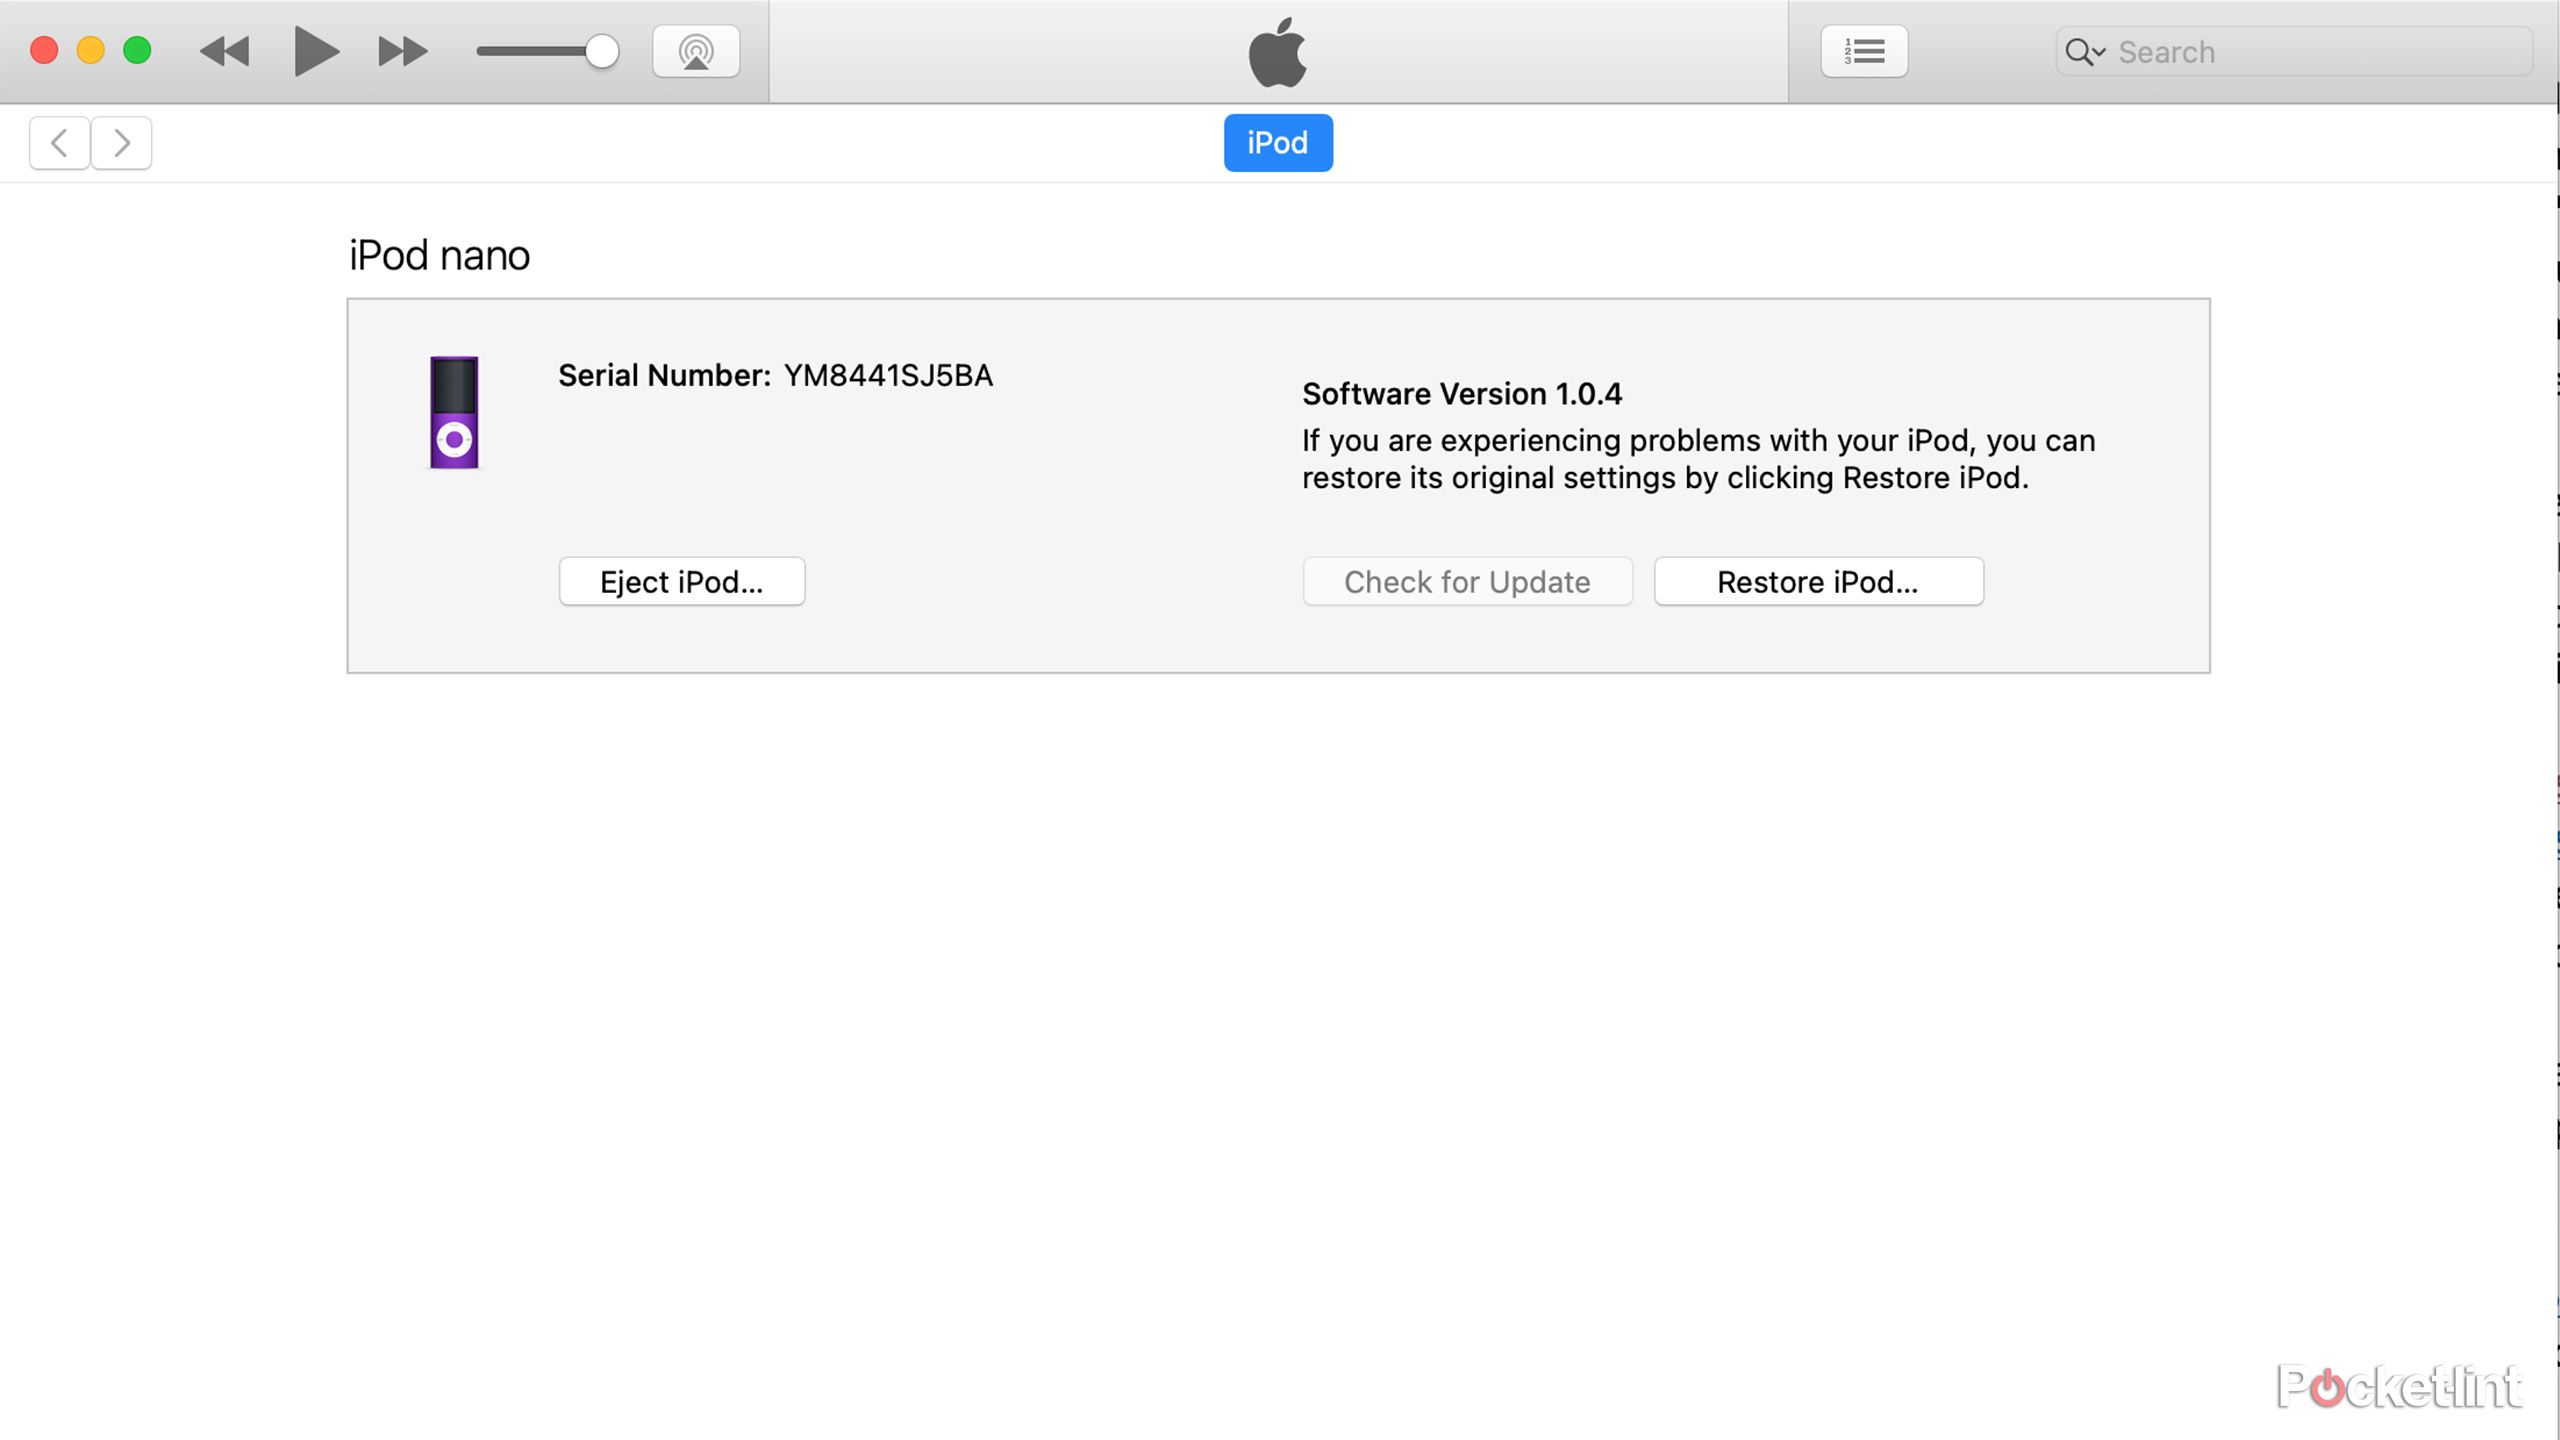The image size is (2560, 1440).
Task: Click the Software Version 1.0.4 heading
Action: point(1462,394)
